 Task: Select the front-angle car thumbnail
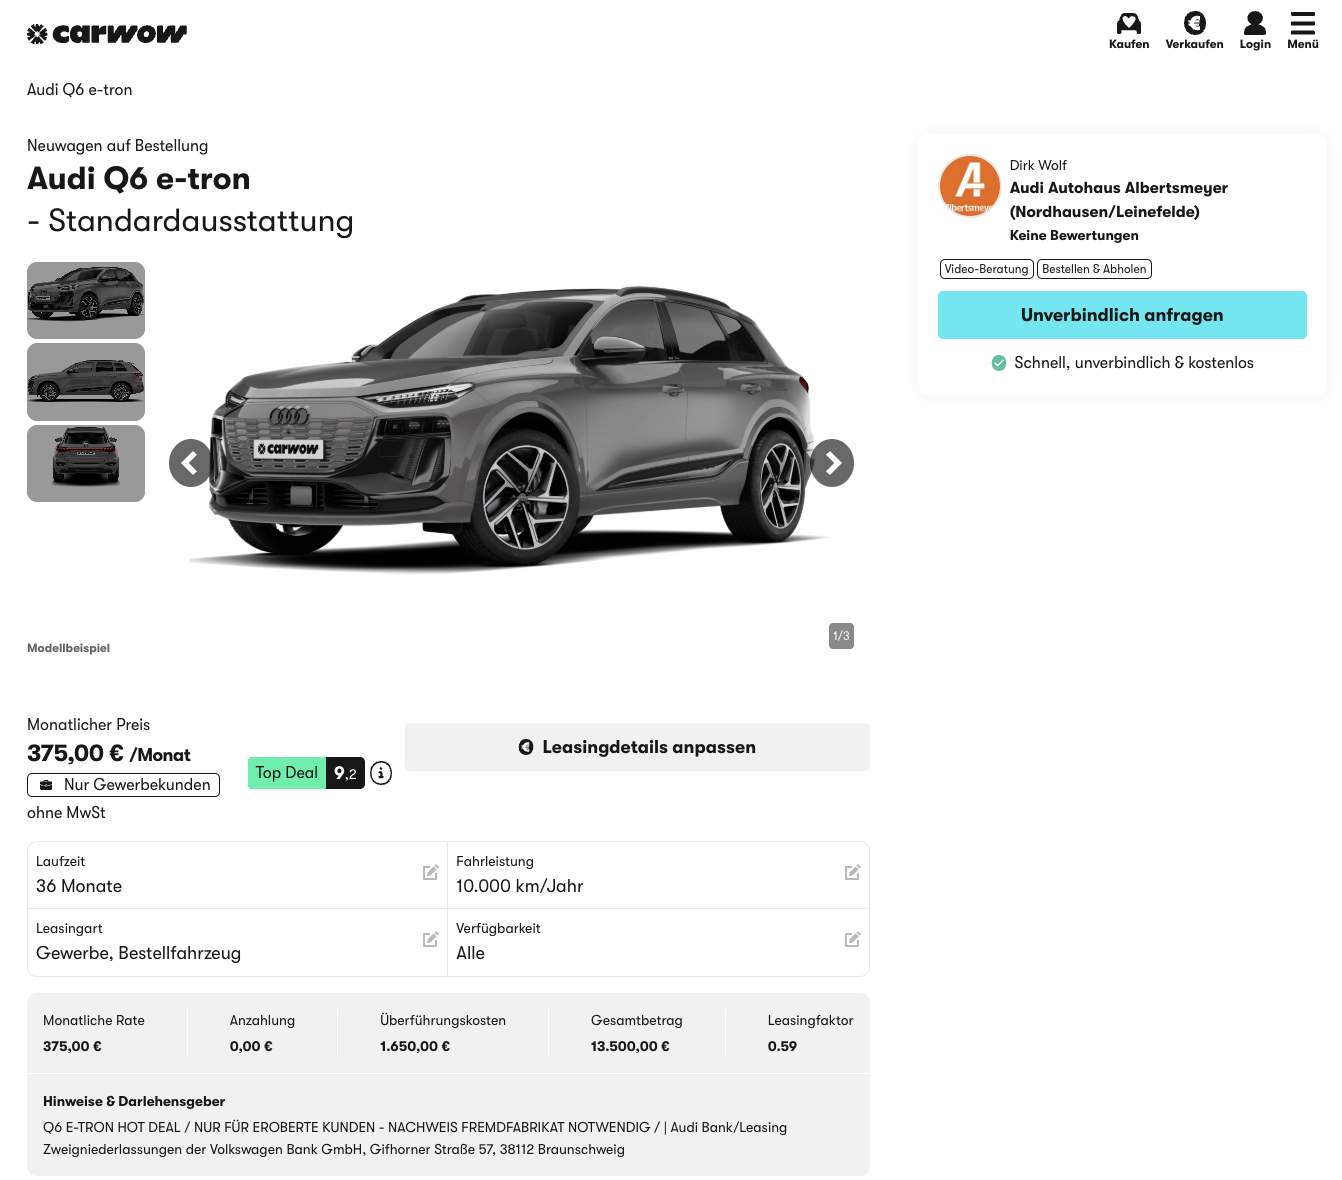click(x=86, y=300)
